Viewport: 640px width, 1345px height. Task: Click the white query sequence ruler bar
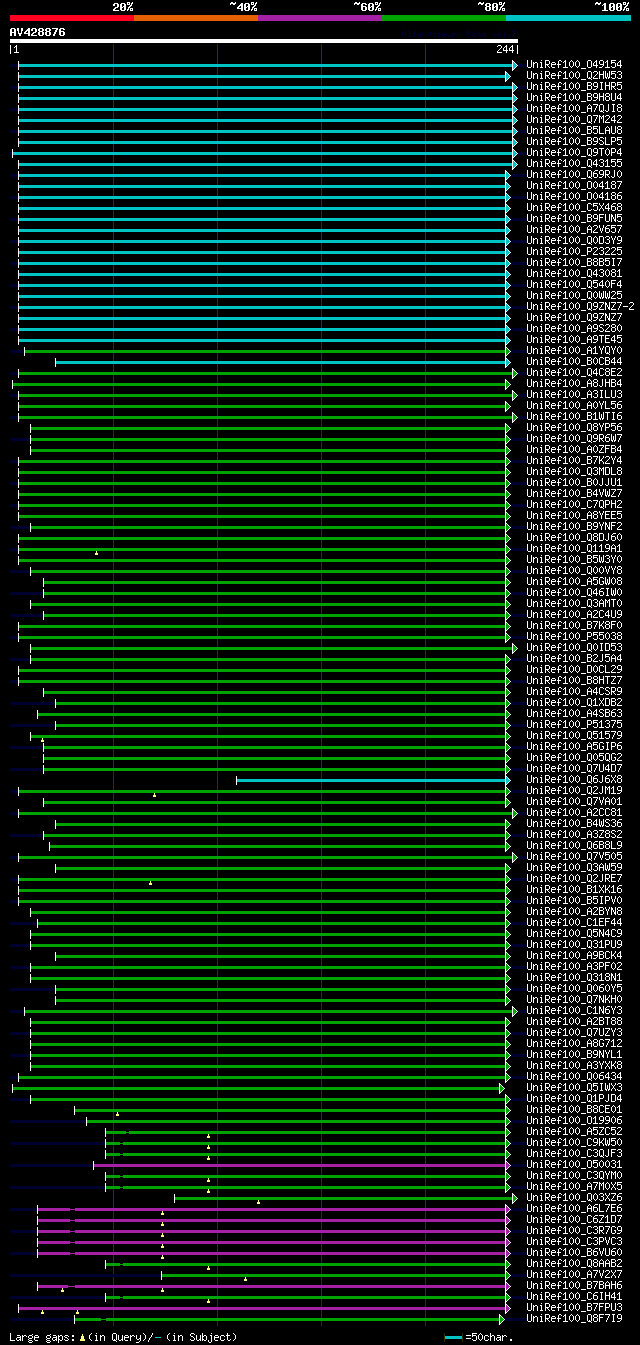click(263, 41)
